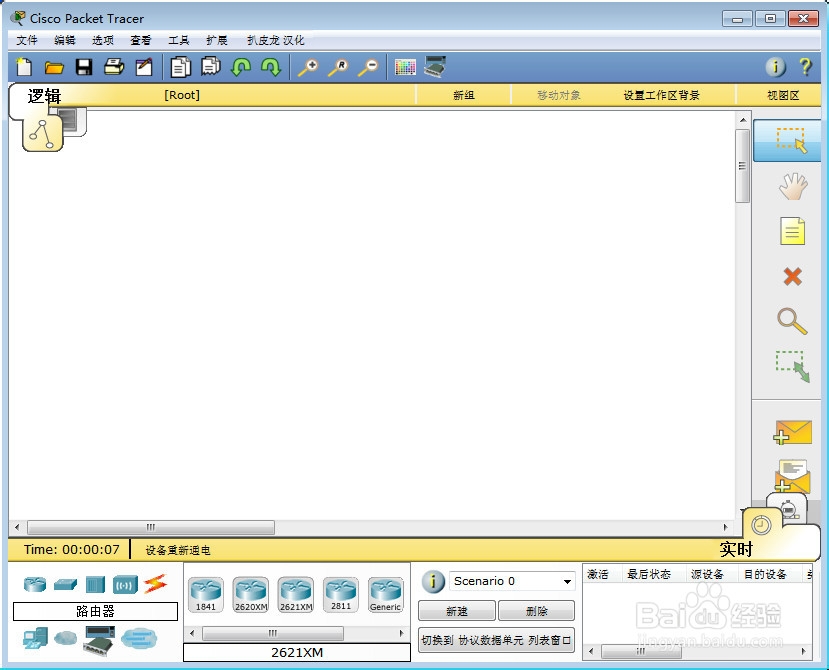Pick the 2621XM router
Image resolution: width=829 pixels, height=670 pixels.
pos(296,595)
